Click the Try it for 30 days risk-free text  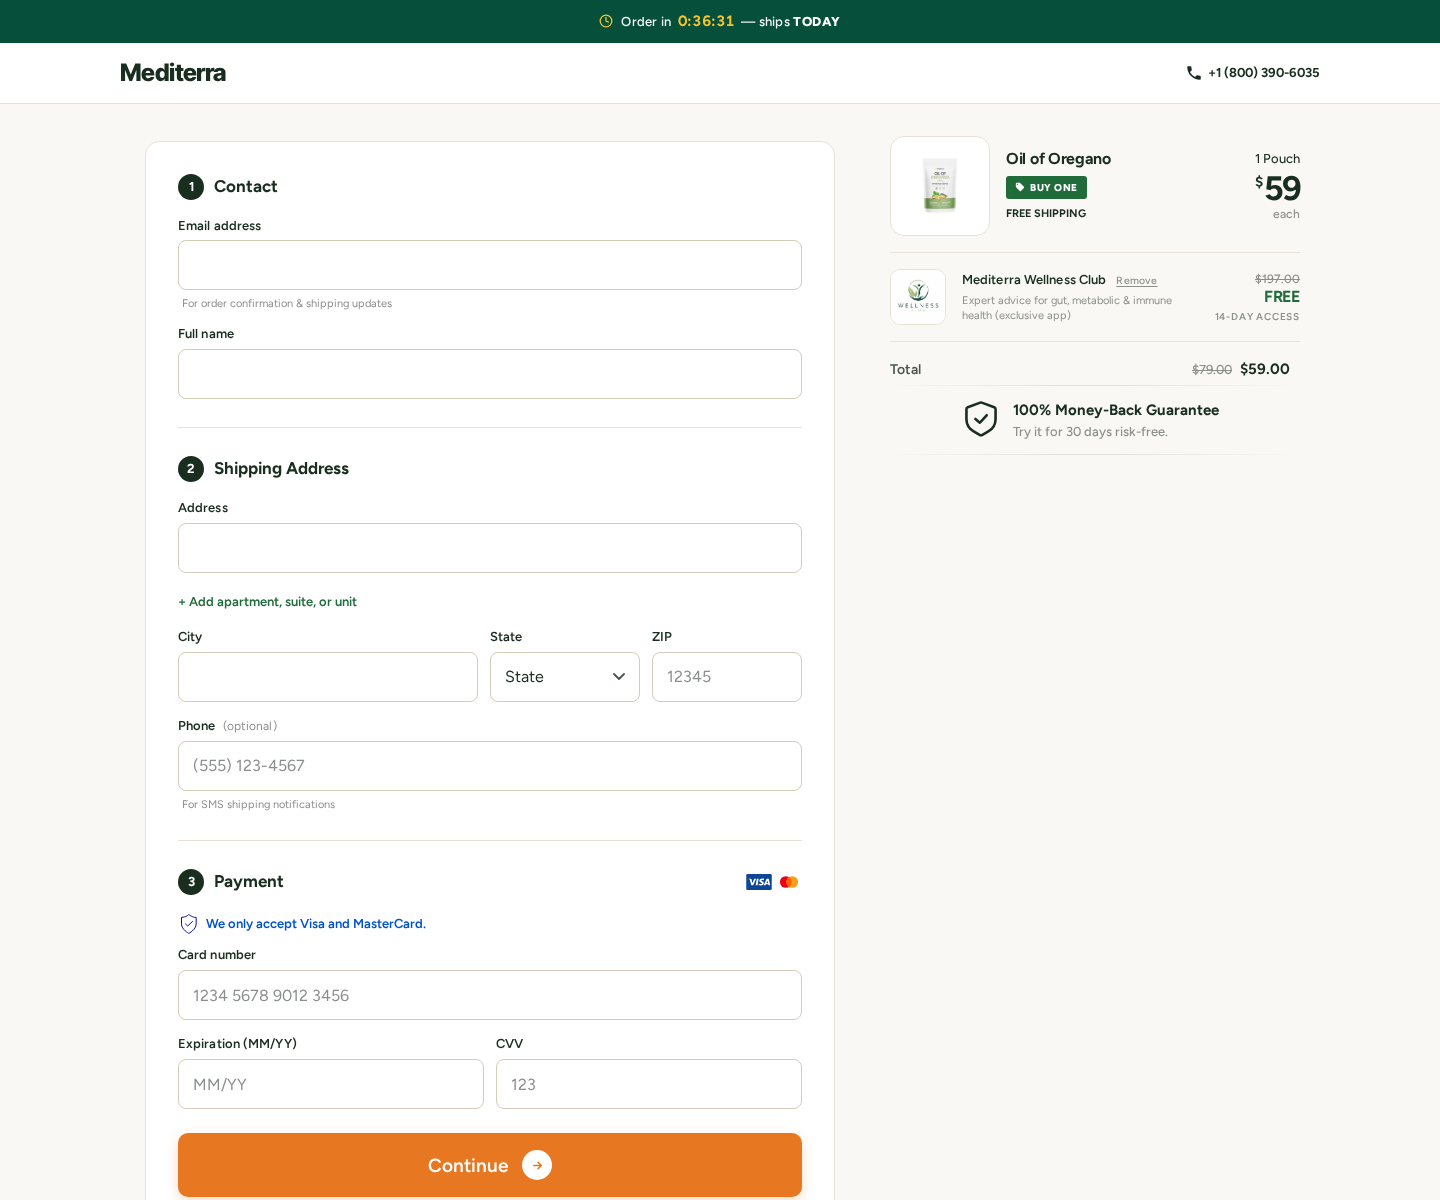[1090, 432]
